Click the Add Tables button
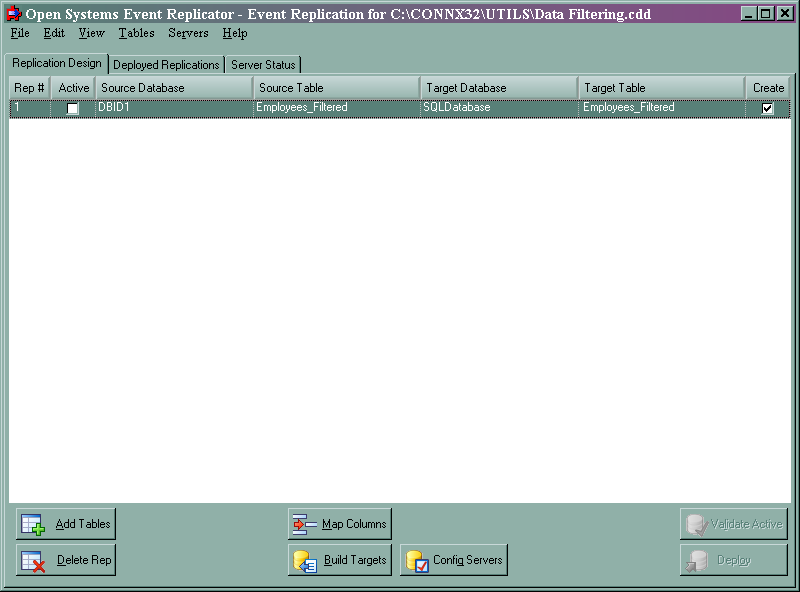Image resolution: width=800 pixels, height=592 pixels. pos(66,523)
